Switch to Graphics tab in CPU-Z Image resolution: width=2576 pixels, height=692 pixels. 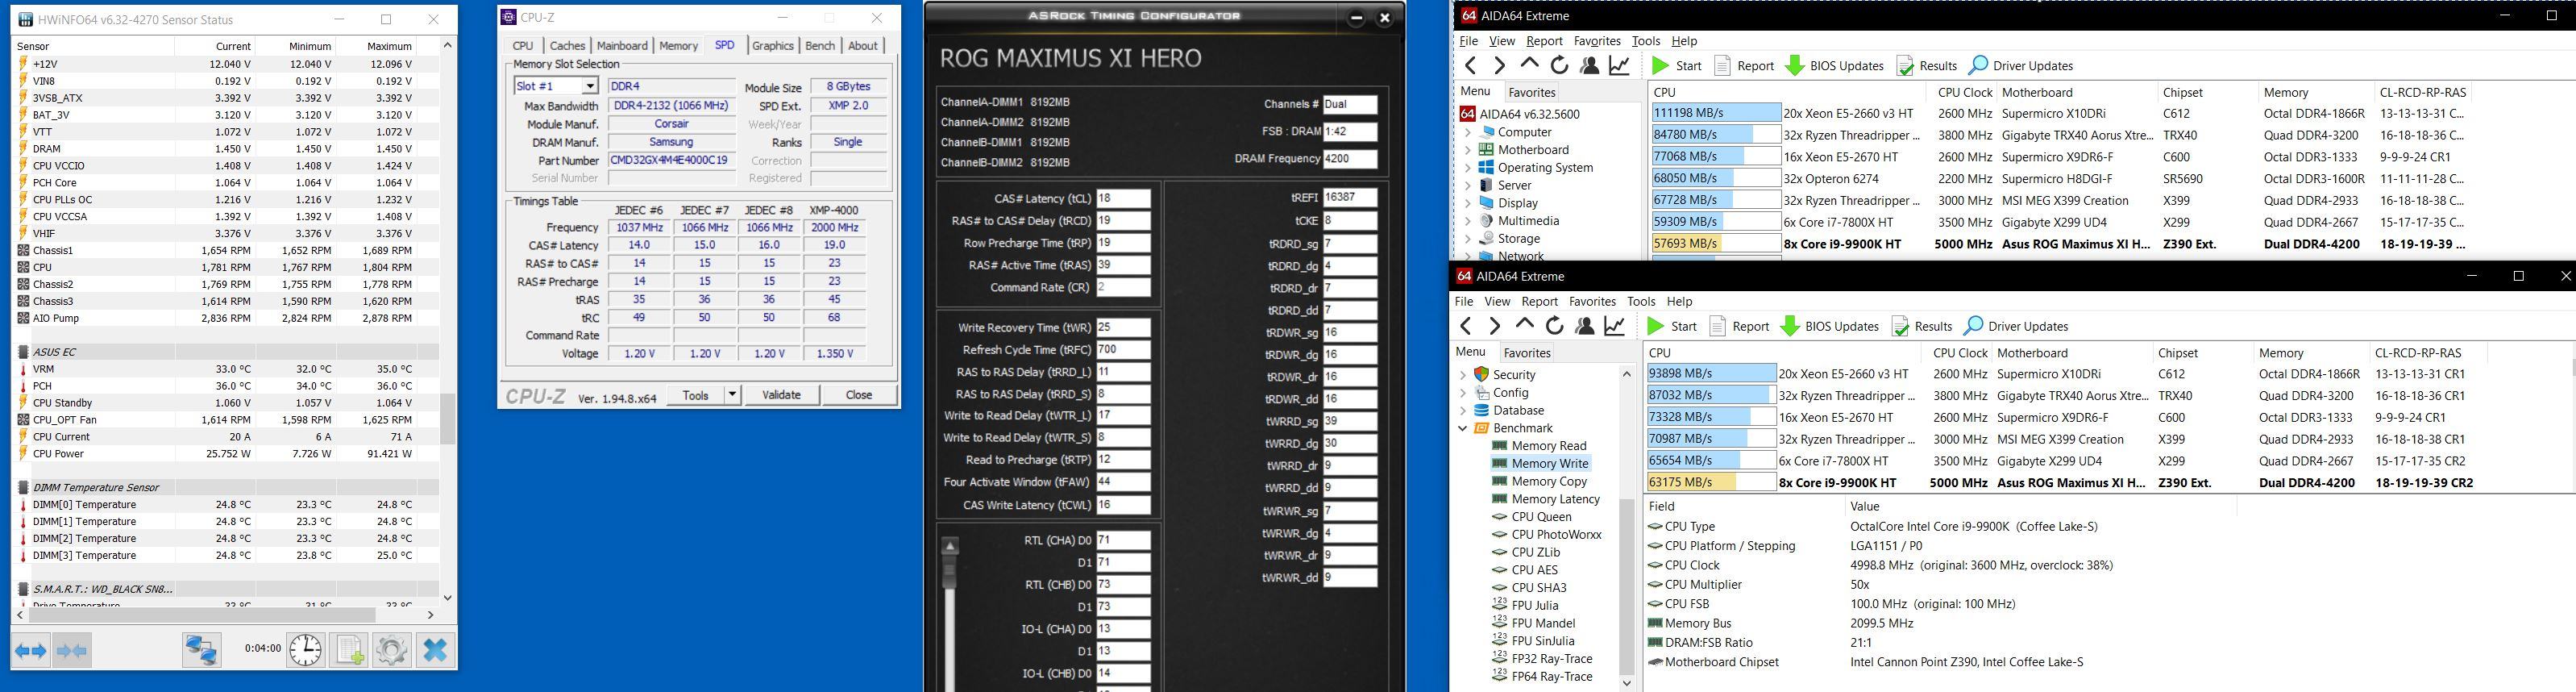(773, 46)
